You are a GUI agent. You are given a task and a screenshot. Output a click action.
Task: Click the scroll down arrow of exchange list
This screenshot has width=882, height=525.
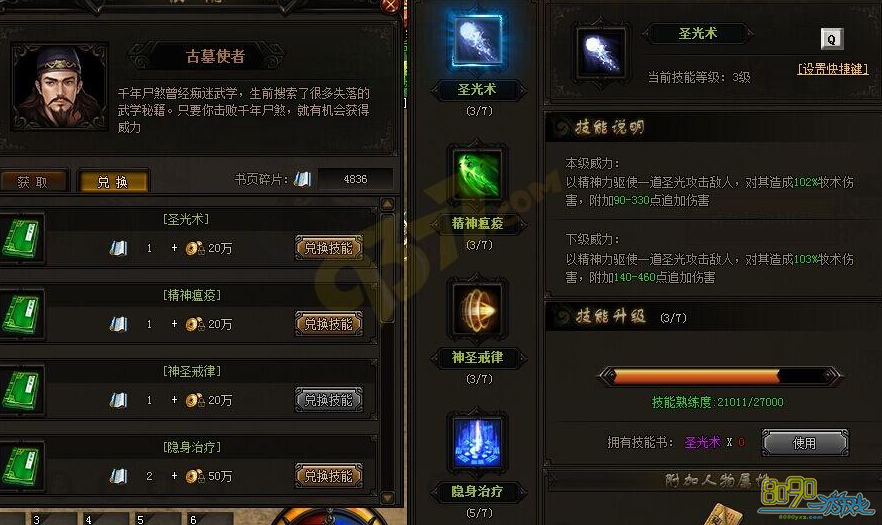388,497
